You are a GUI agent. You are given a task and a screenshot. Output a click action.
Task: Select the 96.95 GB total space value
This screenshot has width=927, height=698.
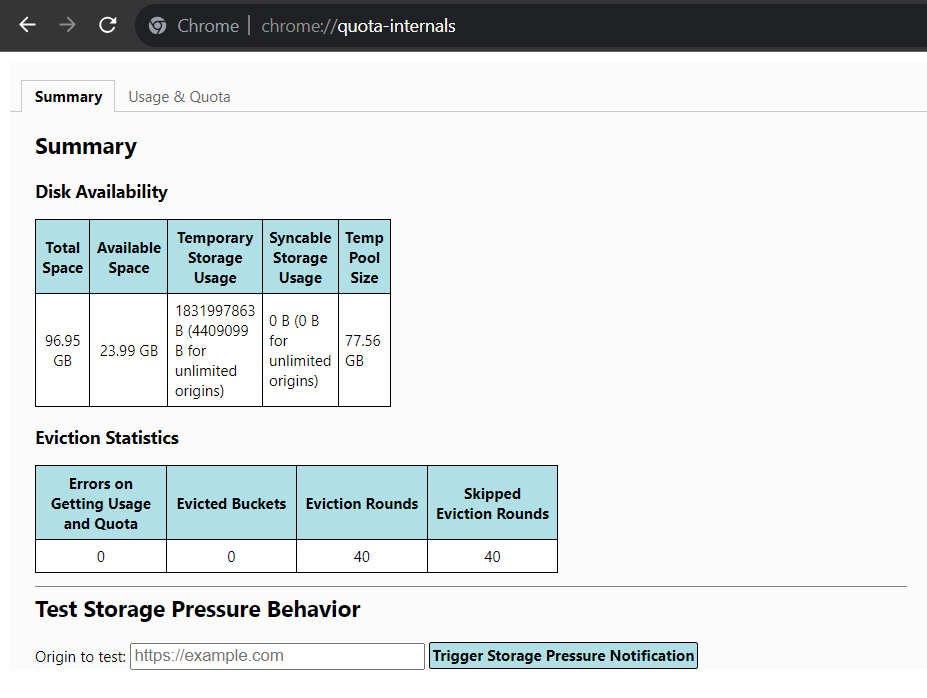63,350
